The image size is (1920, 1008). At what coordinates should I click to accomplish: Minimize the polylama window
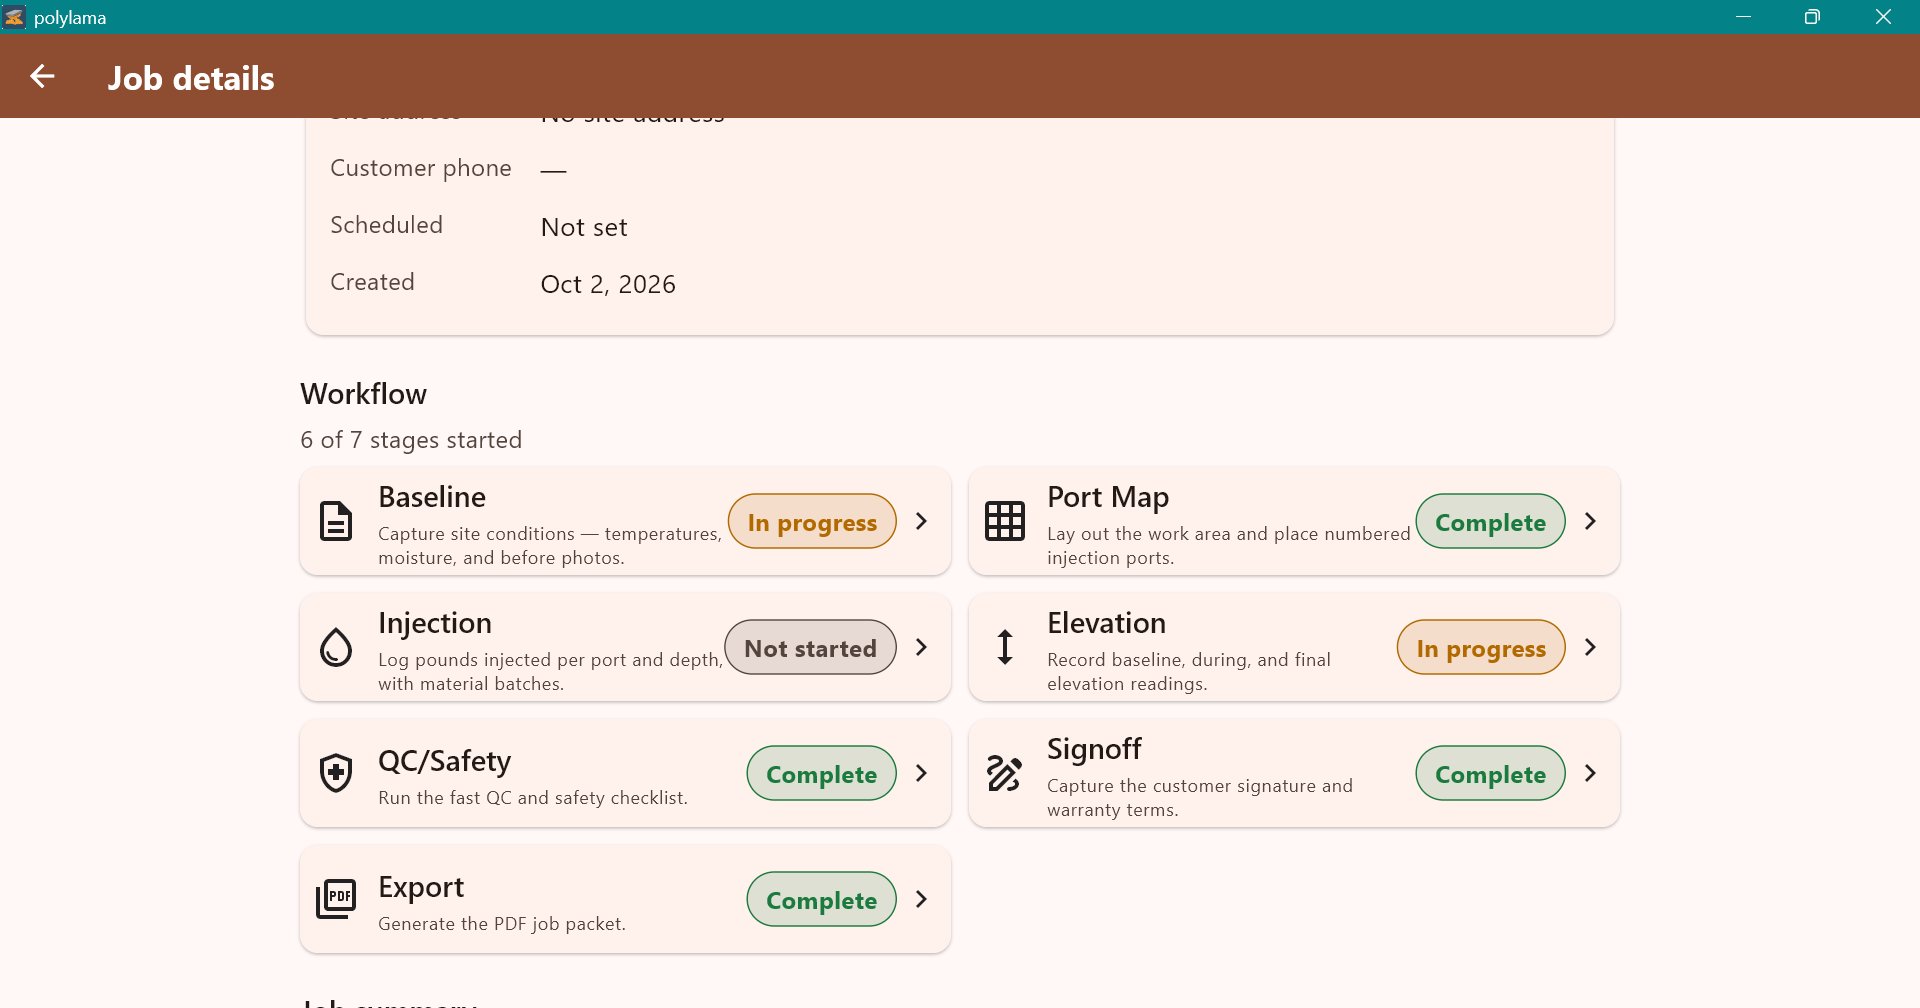pos(1744,17)
